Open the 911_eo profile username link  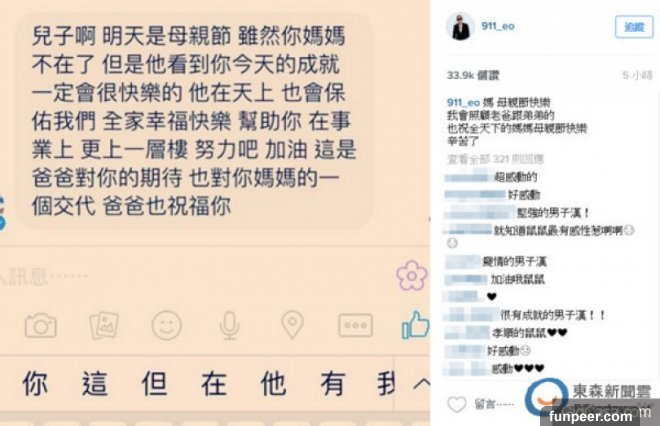point(498,26)
